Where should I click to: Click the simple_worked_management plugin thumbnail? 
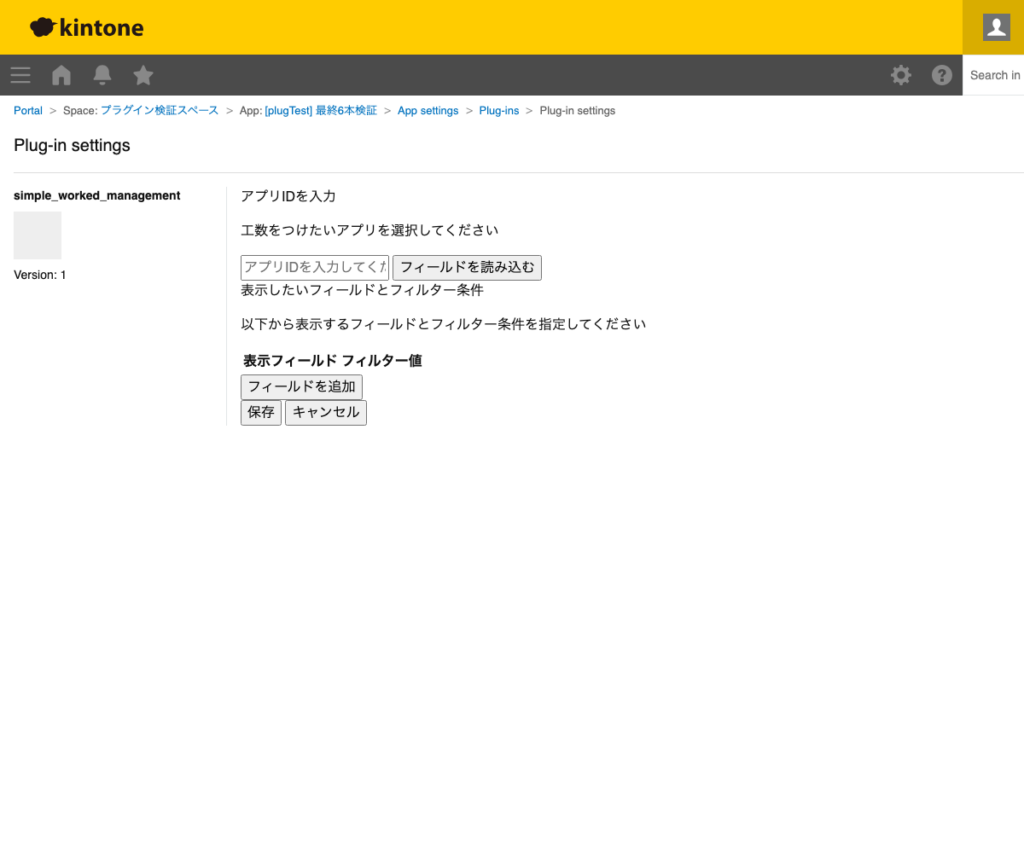point(37,234)
